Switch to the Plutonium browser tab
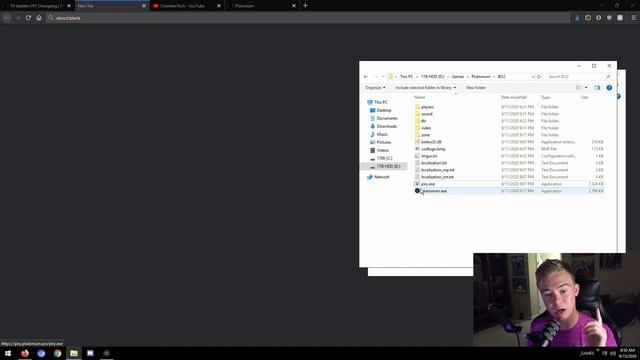Image resolution: width=640 pixels, height=360 pixels. (262, 6)
